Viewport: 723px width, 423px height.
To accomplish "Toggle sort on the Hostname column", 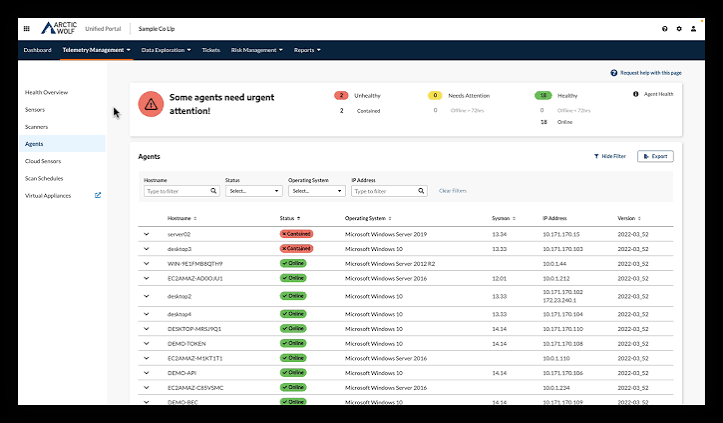I will (x=182, y=218).
